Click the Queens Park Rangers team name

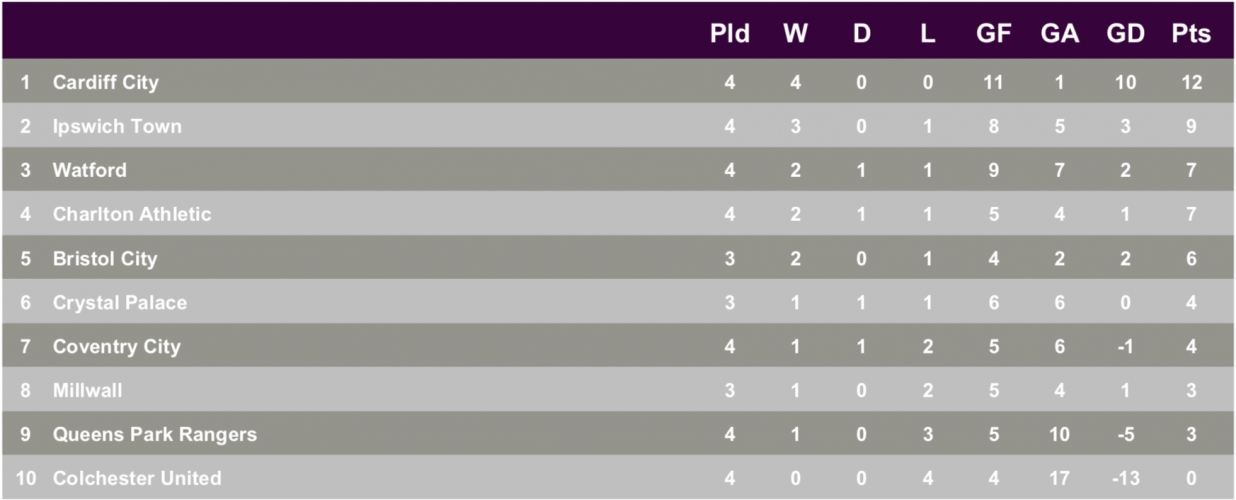pos(155,434)
